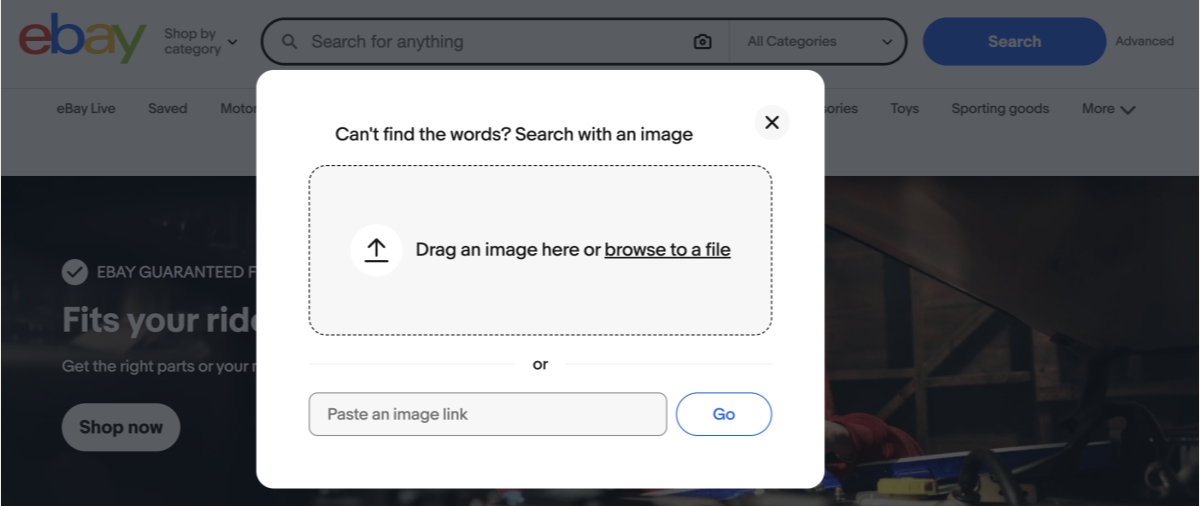Click the 'Fits your ride' banner headline
Viewport: 1200px width, 506px height.
click(159, 320)
